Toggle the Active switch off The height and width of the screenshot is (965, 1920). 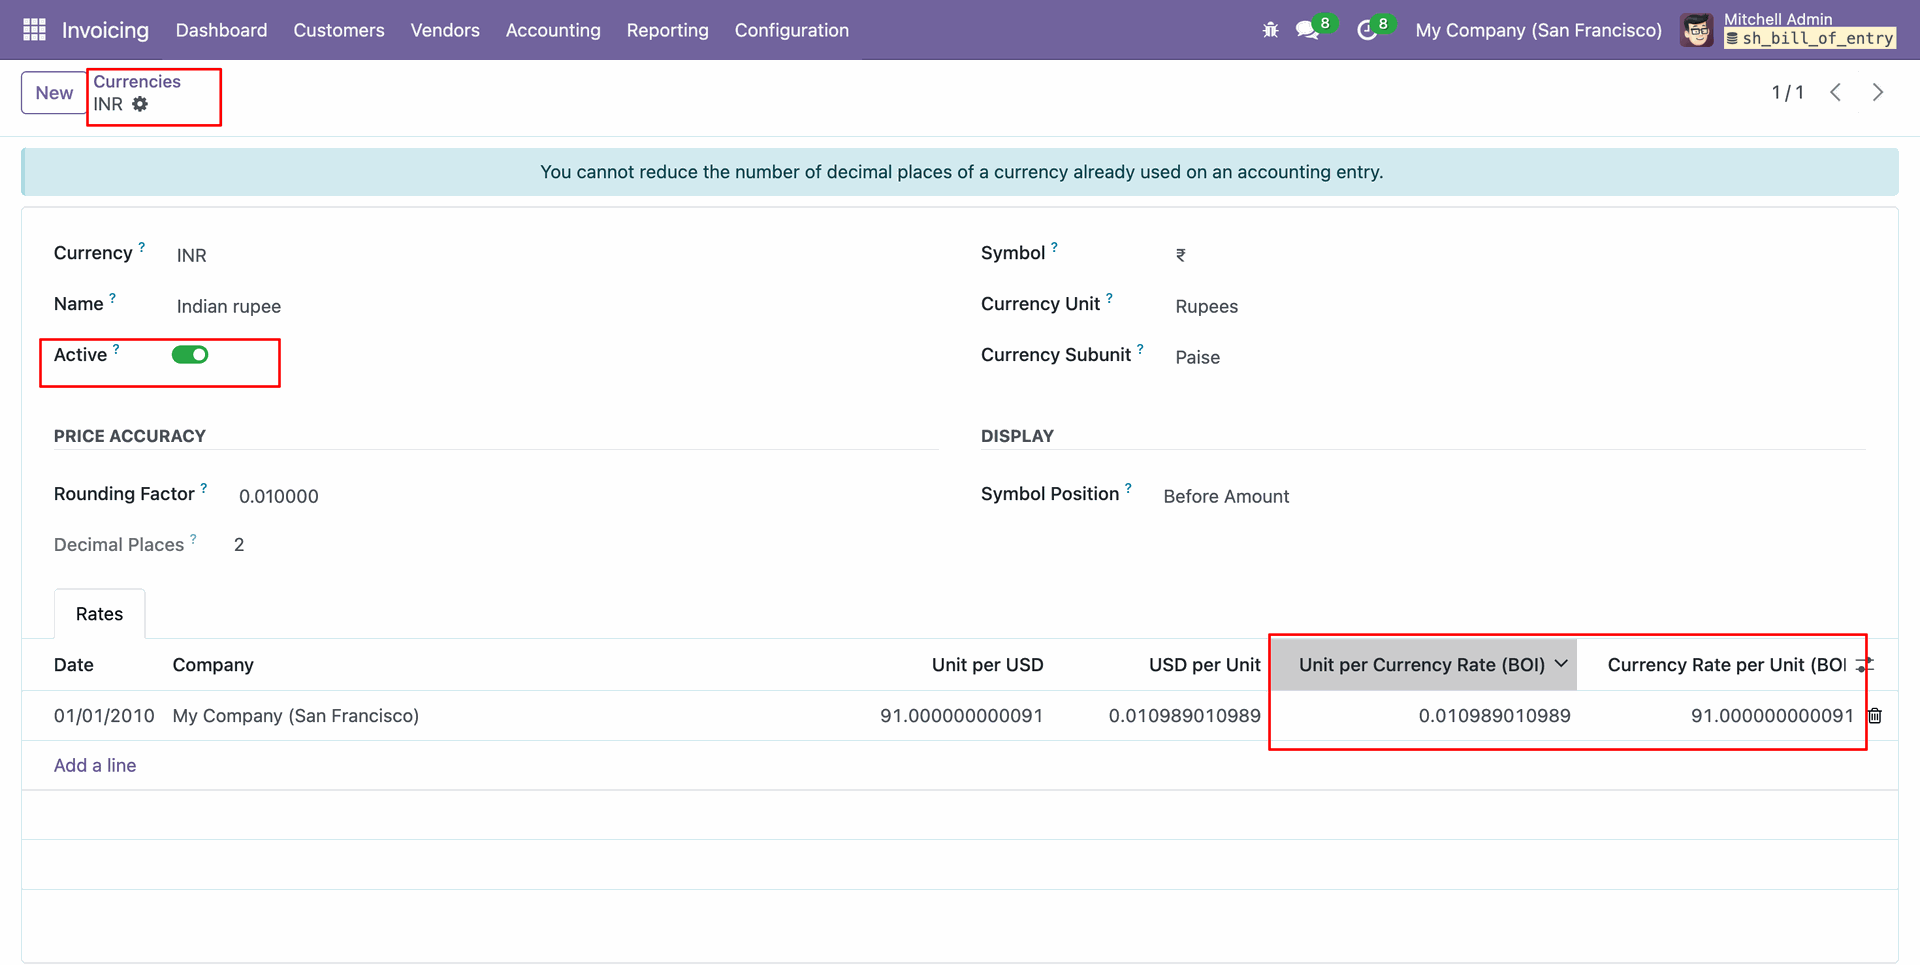[x=190, y=355]
